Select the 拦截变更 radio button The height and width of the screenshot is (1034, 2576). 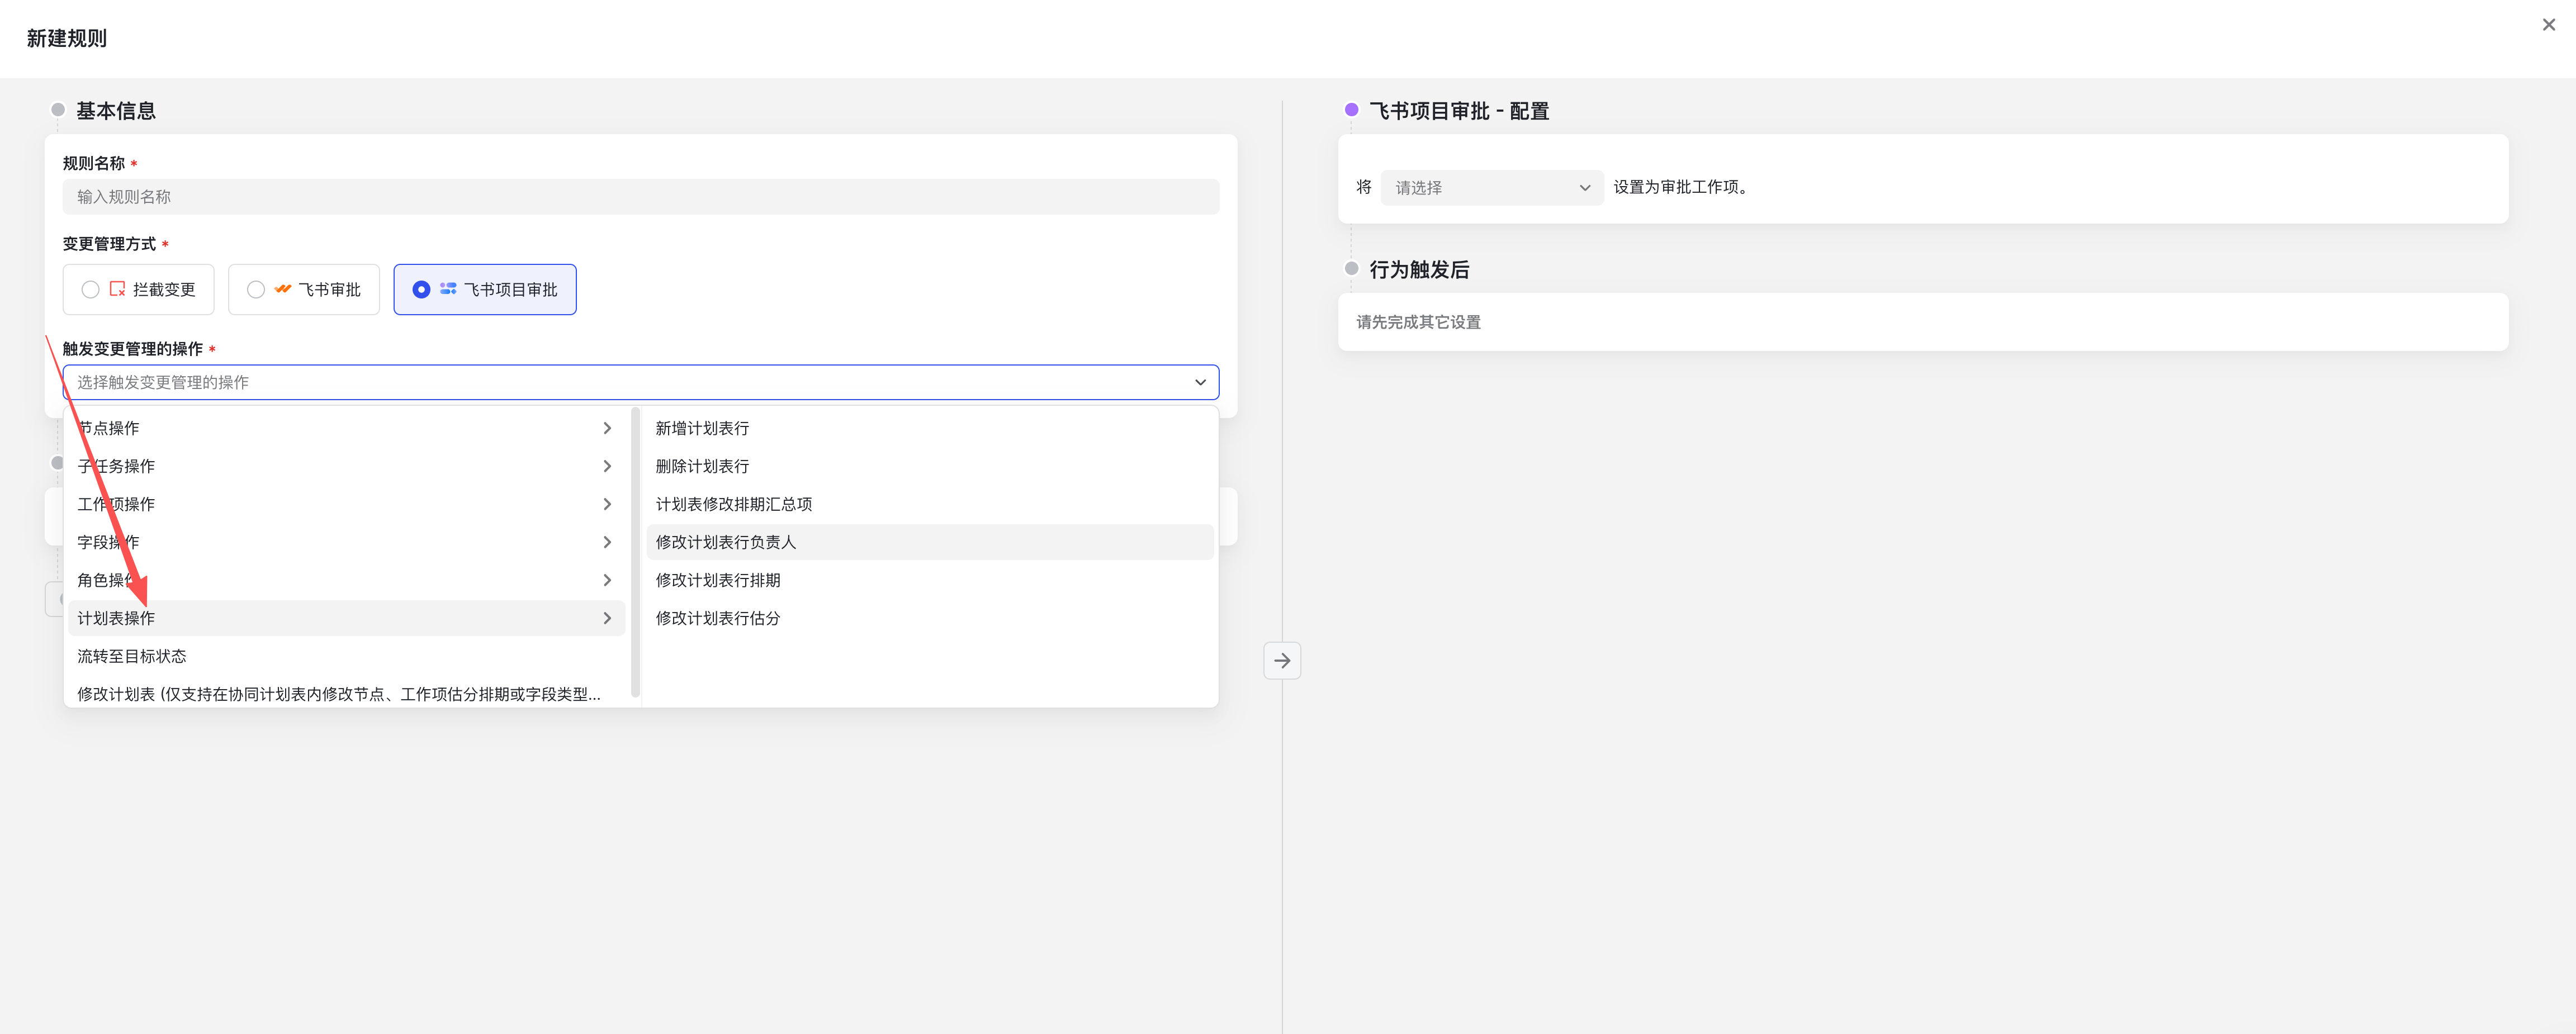(90, 289)
